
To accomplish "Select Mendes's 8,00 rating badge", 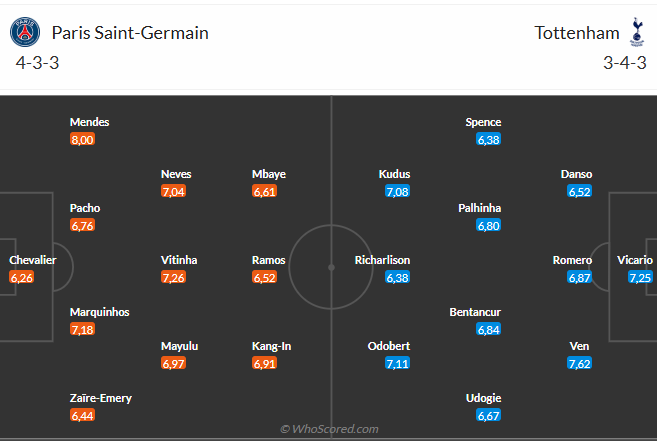I will click(82, 140).
